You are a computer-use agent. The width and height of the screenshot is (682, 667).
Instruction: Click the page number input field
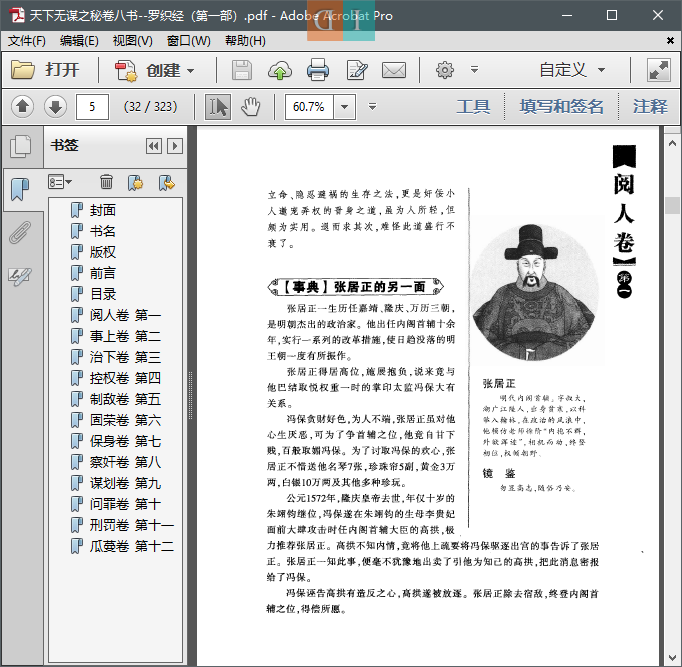tap(92, 107)
